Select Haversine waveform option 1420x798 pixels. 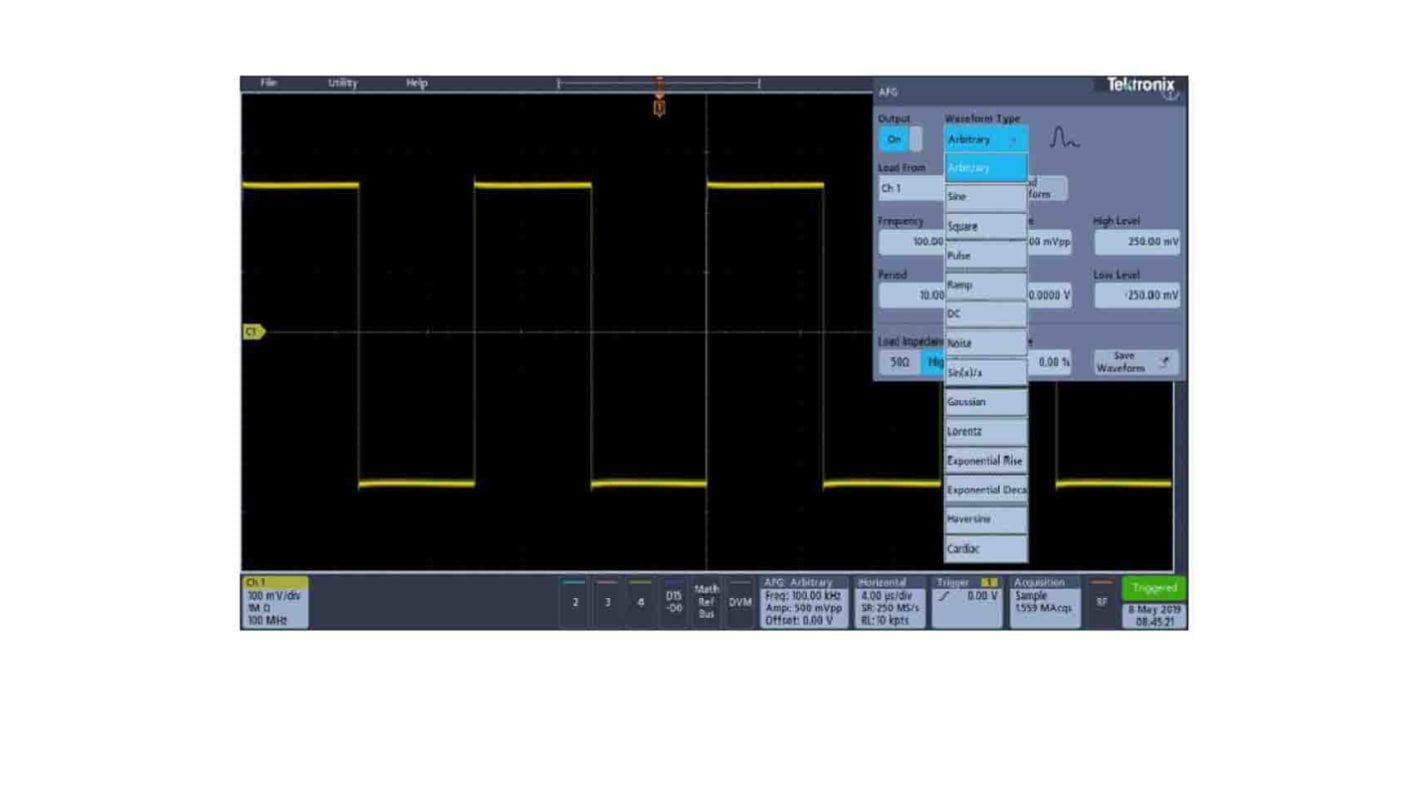pyautogui.click(x=986, y=519)
